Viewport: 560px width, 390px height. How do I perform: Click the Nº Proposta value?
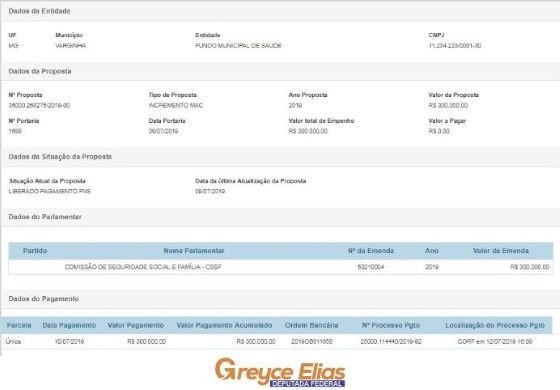click(x=39, y=105)
